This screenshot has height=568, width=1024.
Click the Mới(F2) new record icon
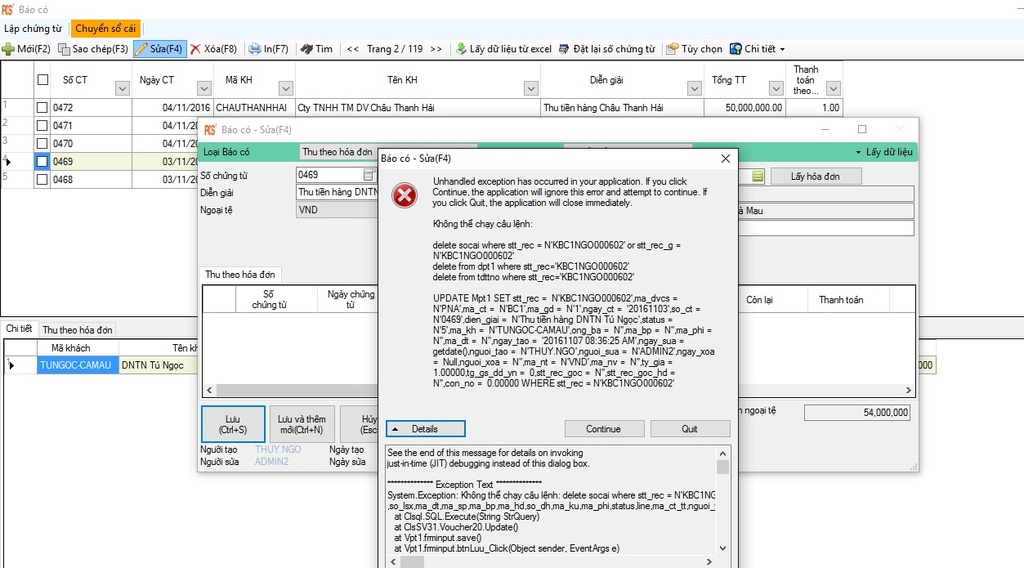click(8, 49)
